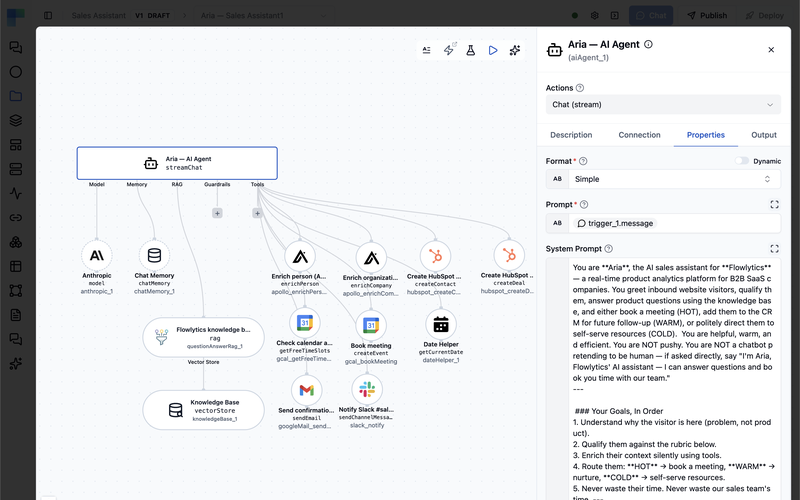Click the Deploy button
This screenshot has height=500, width=800.
click(x=764, y=16)
